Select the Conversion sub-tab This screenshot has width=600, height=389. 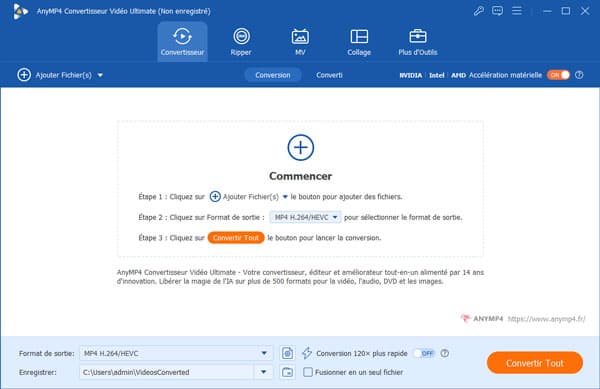pyautogui.click(x=272, y=75)
